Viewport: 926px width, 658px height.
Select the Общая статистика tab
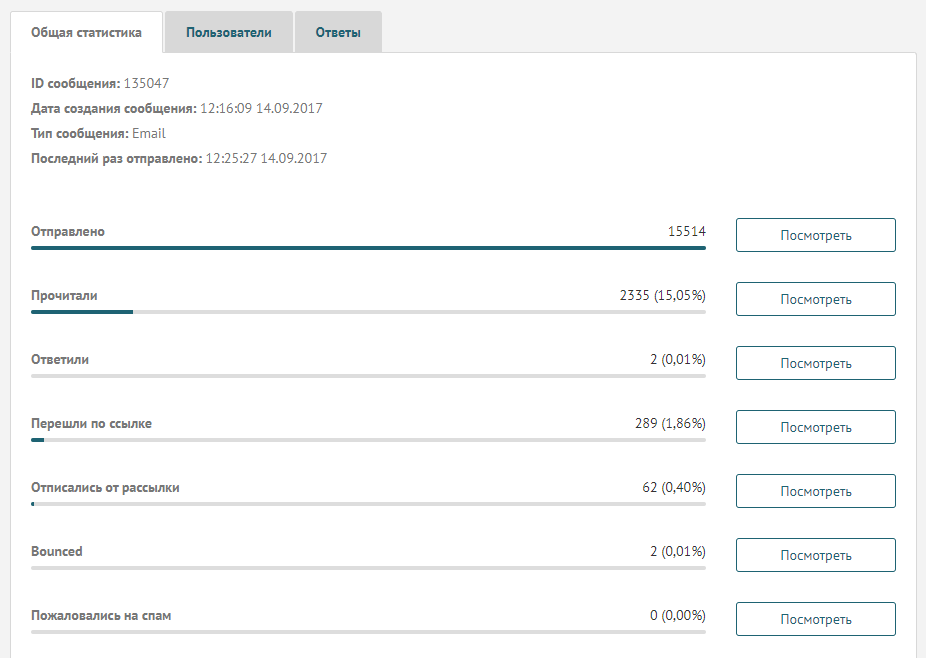86,32
